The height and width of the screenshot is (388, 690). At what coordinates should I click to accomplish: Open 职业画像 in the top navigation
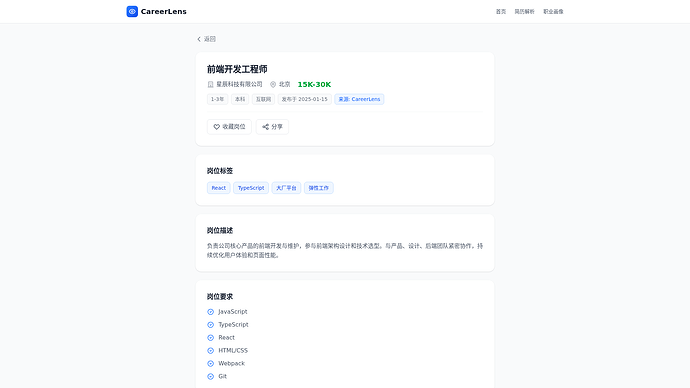tap(553, 11)
